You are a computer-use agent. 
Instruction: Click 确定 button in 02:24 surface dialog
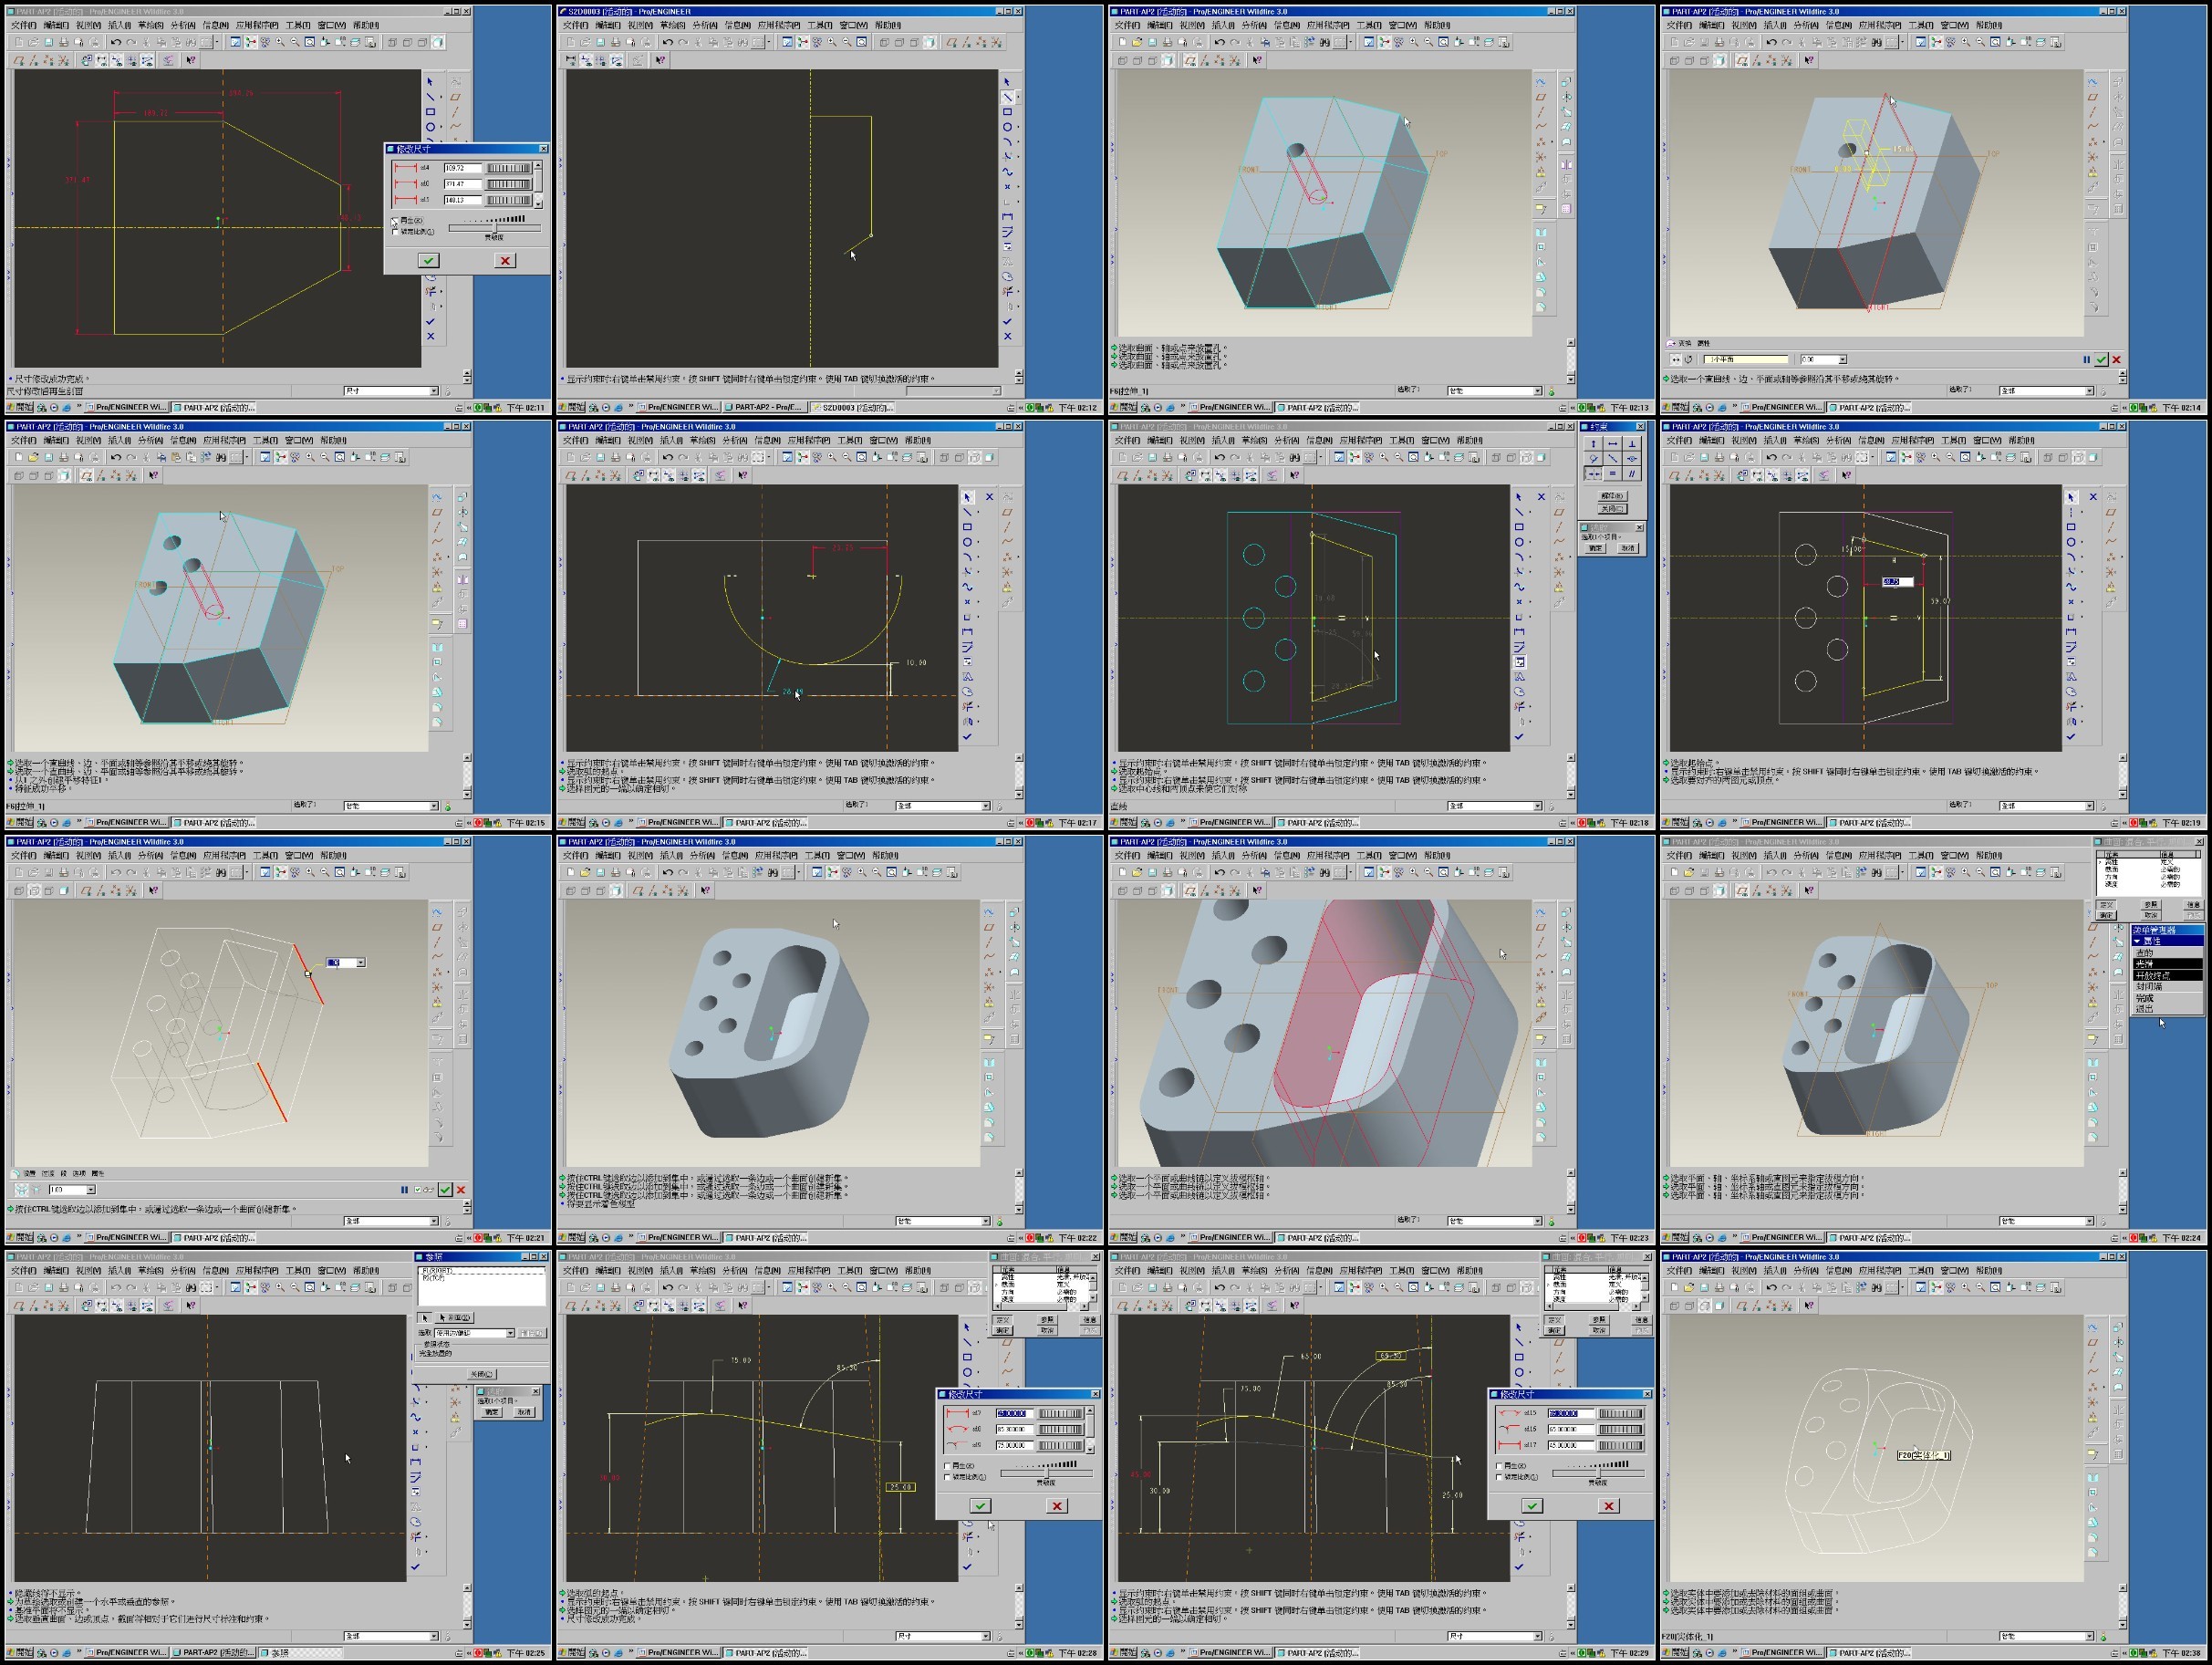pos(2107,915)
